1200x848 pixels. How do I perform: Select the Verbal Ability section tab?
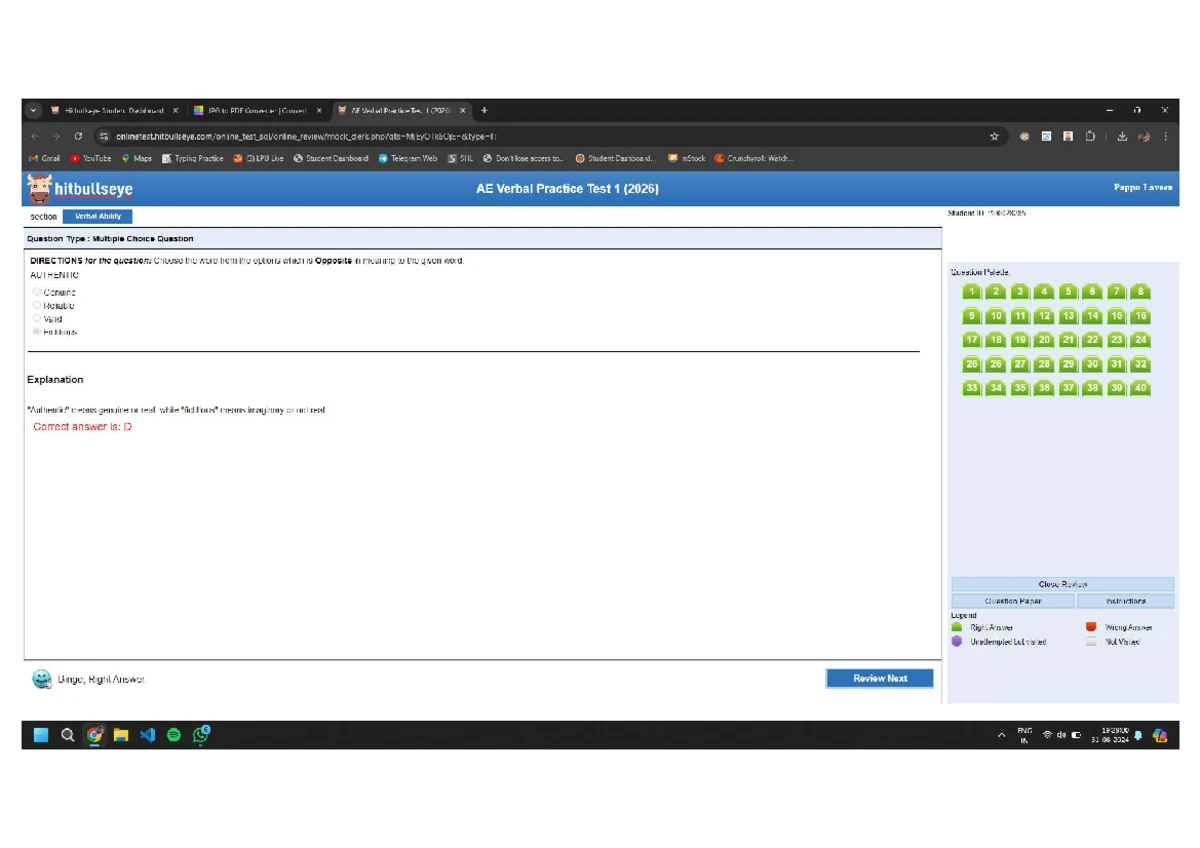tap(97, 216)
